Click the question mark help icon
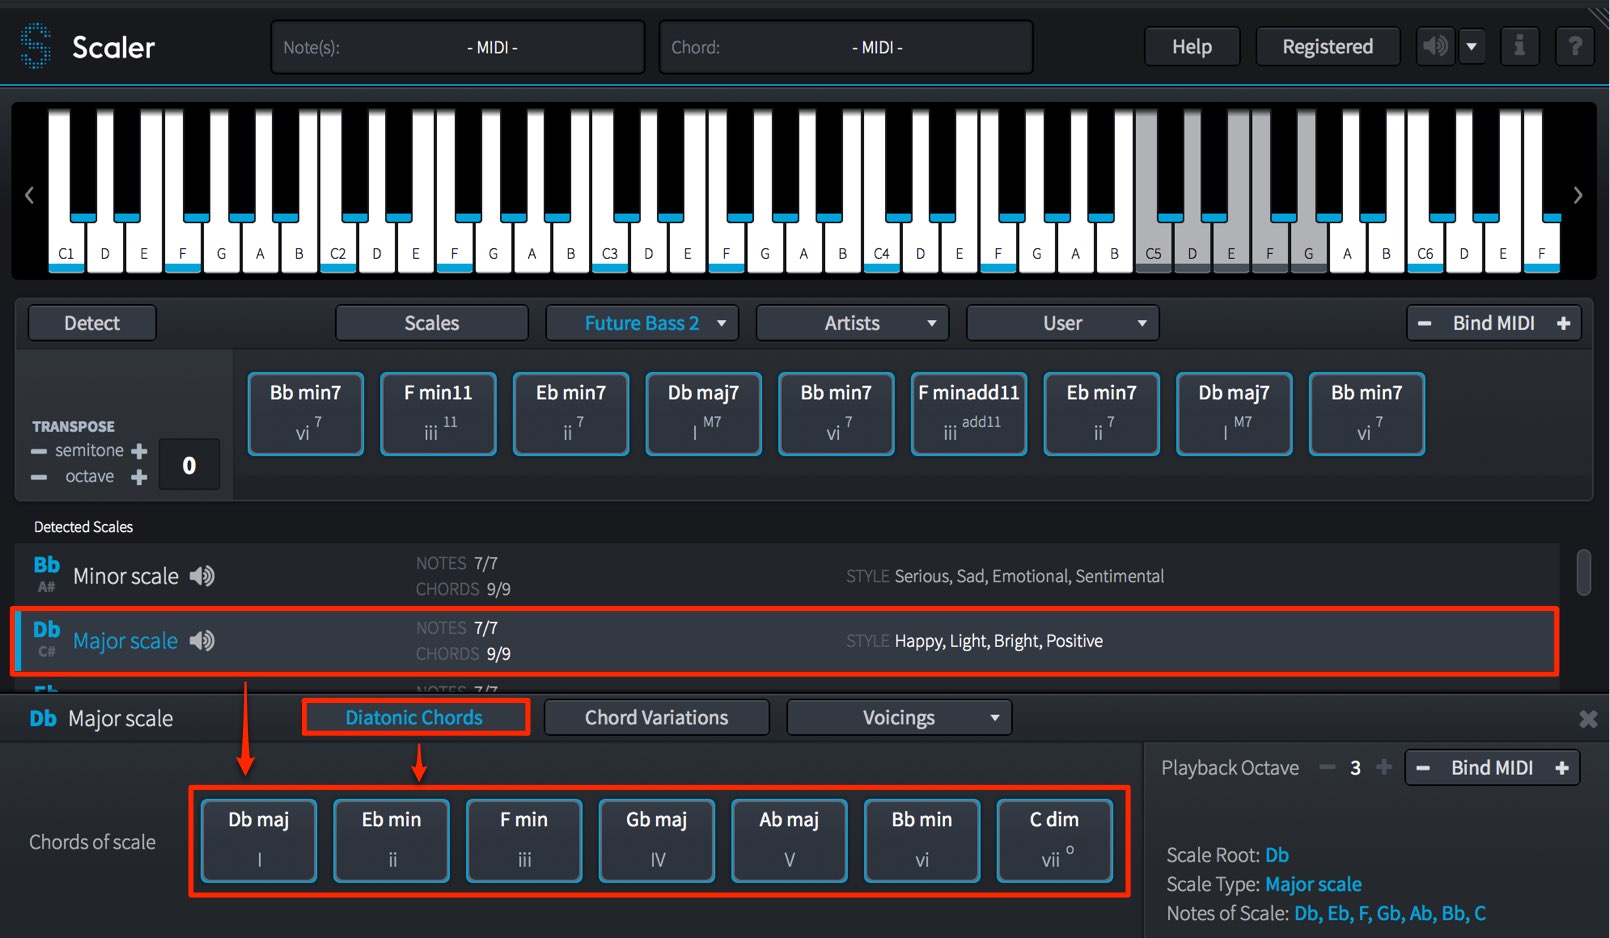The height and width of the screenshot is (938, 1610). click(x=1575, y=46)
